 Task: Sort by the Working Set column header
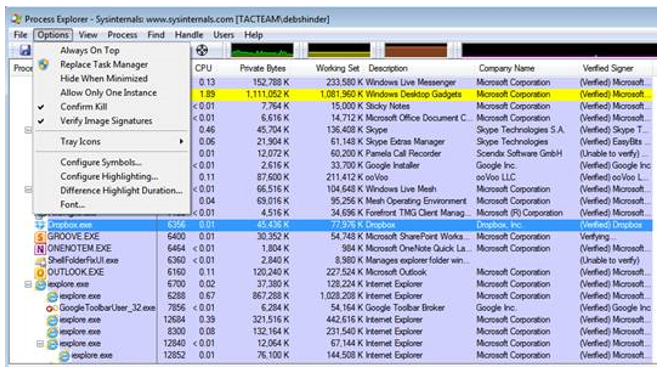[337, 68]
